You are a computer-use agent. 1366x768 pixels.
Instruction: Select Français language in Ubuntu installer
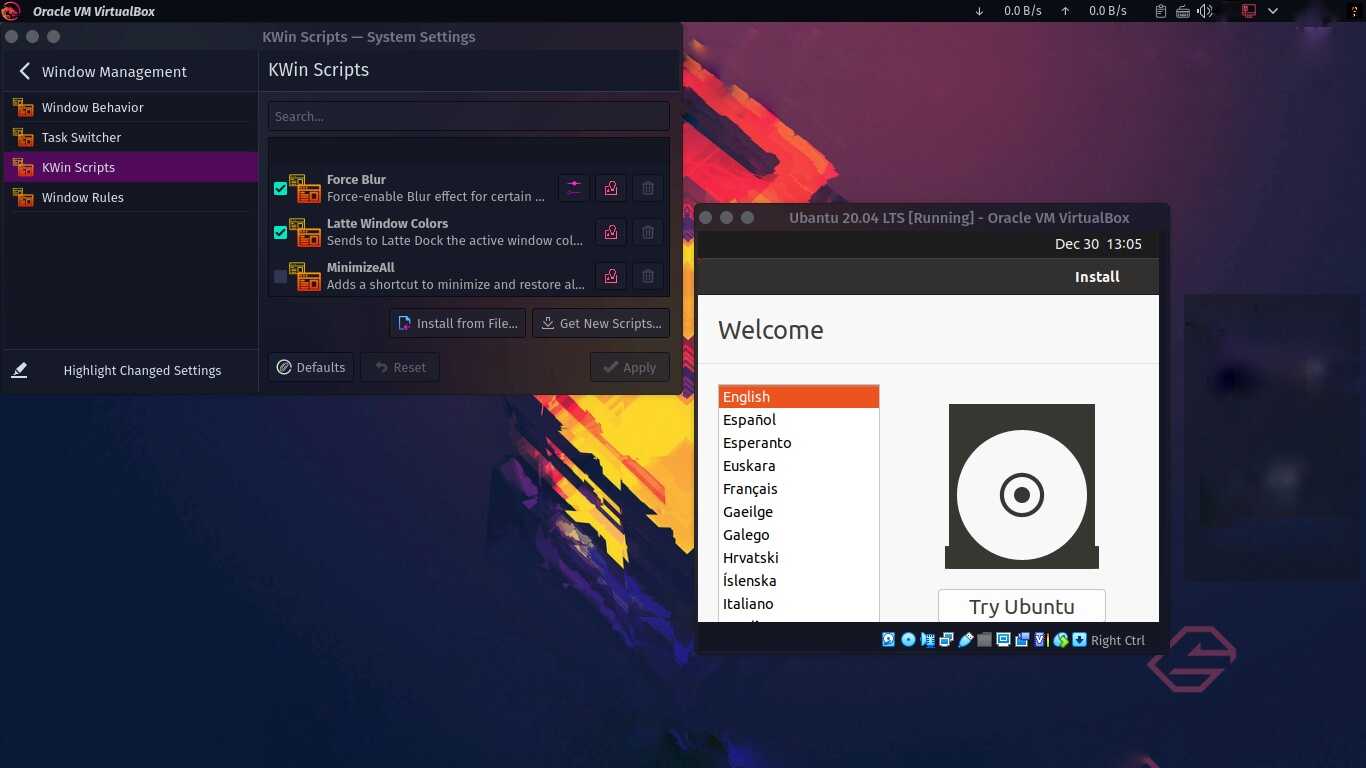click(x=799, y=489)
